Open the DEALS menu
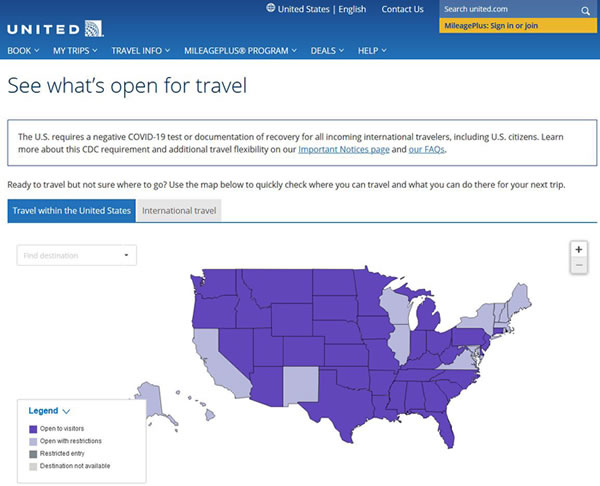Image resolution: width=600 pixels, height=486 pixels. 327,51
